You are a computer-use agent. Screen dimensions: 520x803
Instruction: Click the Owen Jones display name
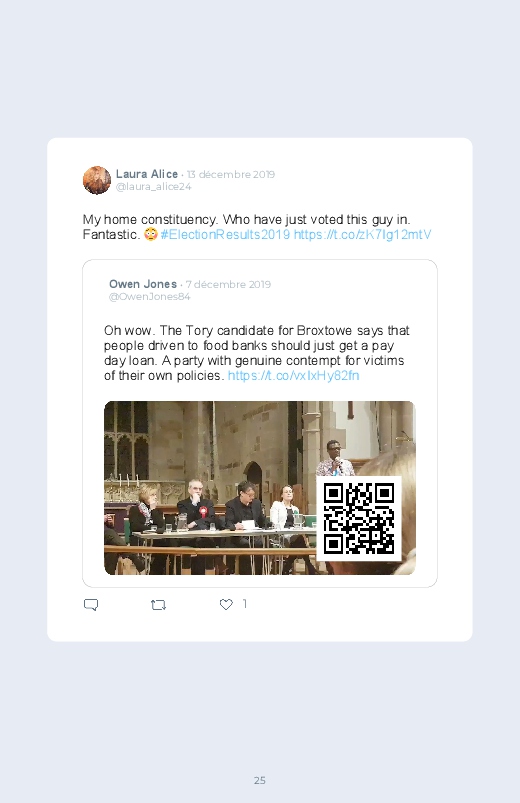(x=143, y=284)
